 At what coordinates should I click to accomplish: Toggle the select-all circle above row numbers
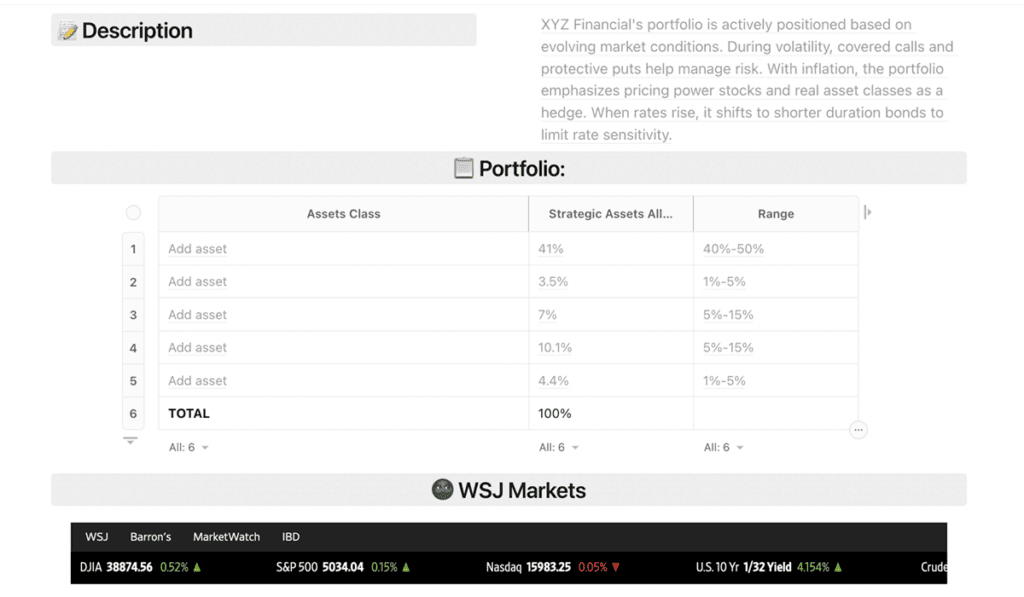(x=133, y=213)
